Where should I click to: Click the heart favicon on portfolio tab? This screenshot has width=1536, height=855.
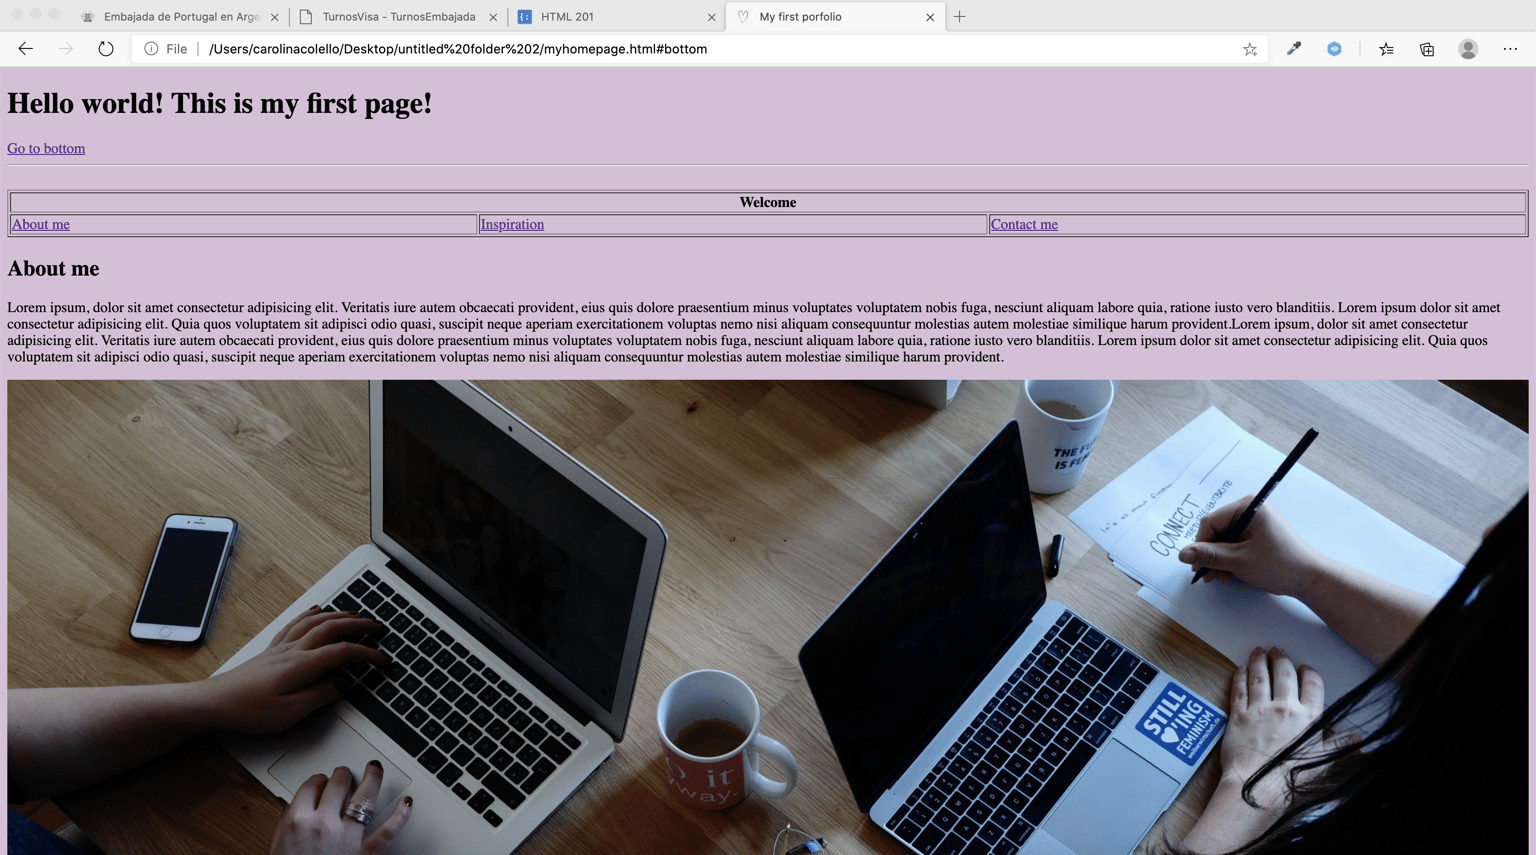click(x=743, y=17)
